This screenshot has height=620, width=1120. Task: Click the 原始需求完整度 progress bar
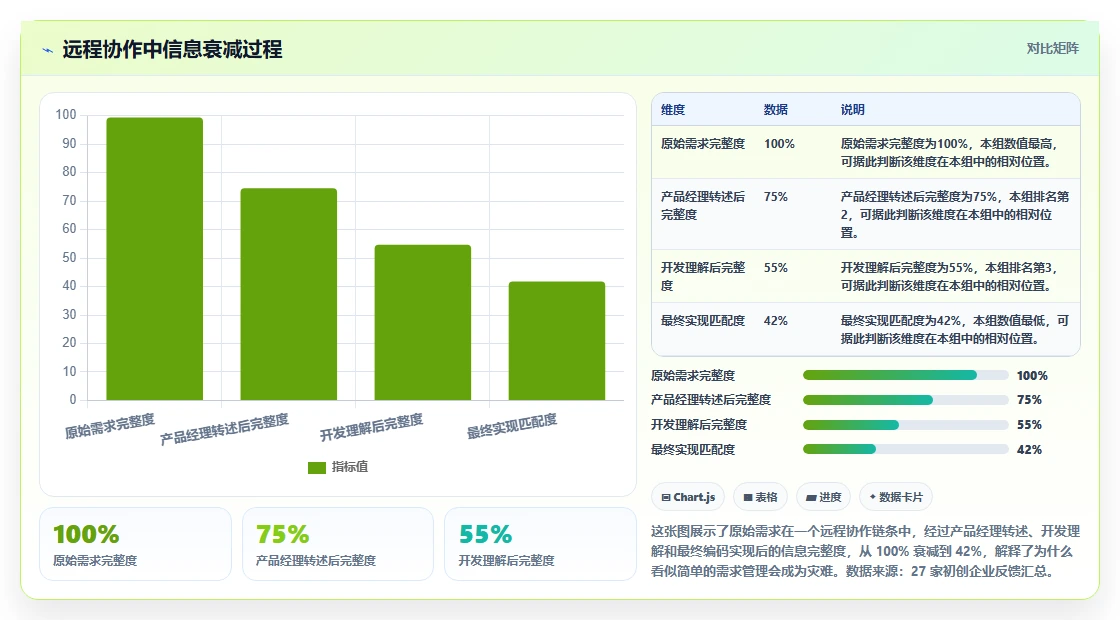(x=905, y=376)
